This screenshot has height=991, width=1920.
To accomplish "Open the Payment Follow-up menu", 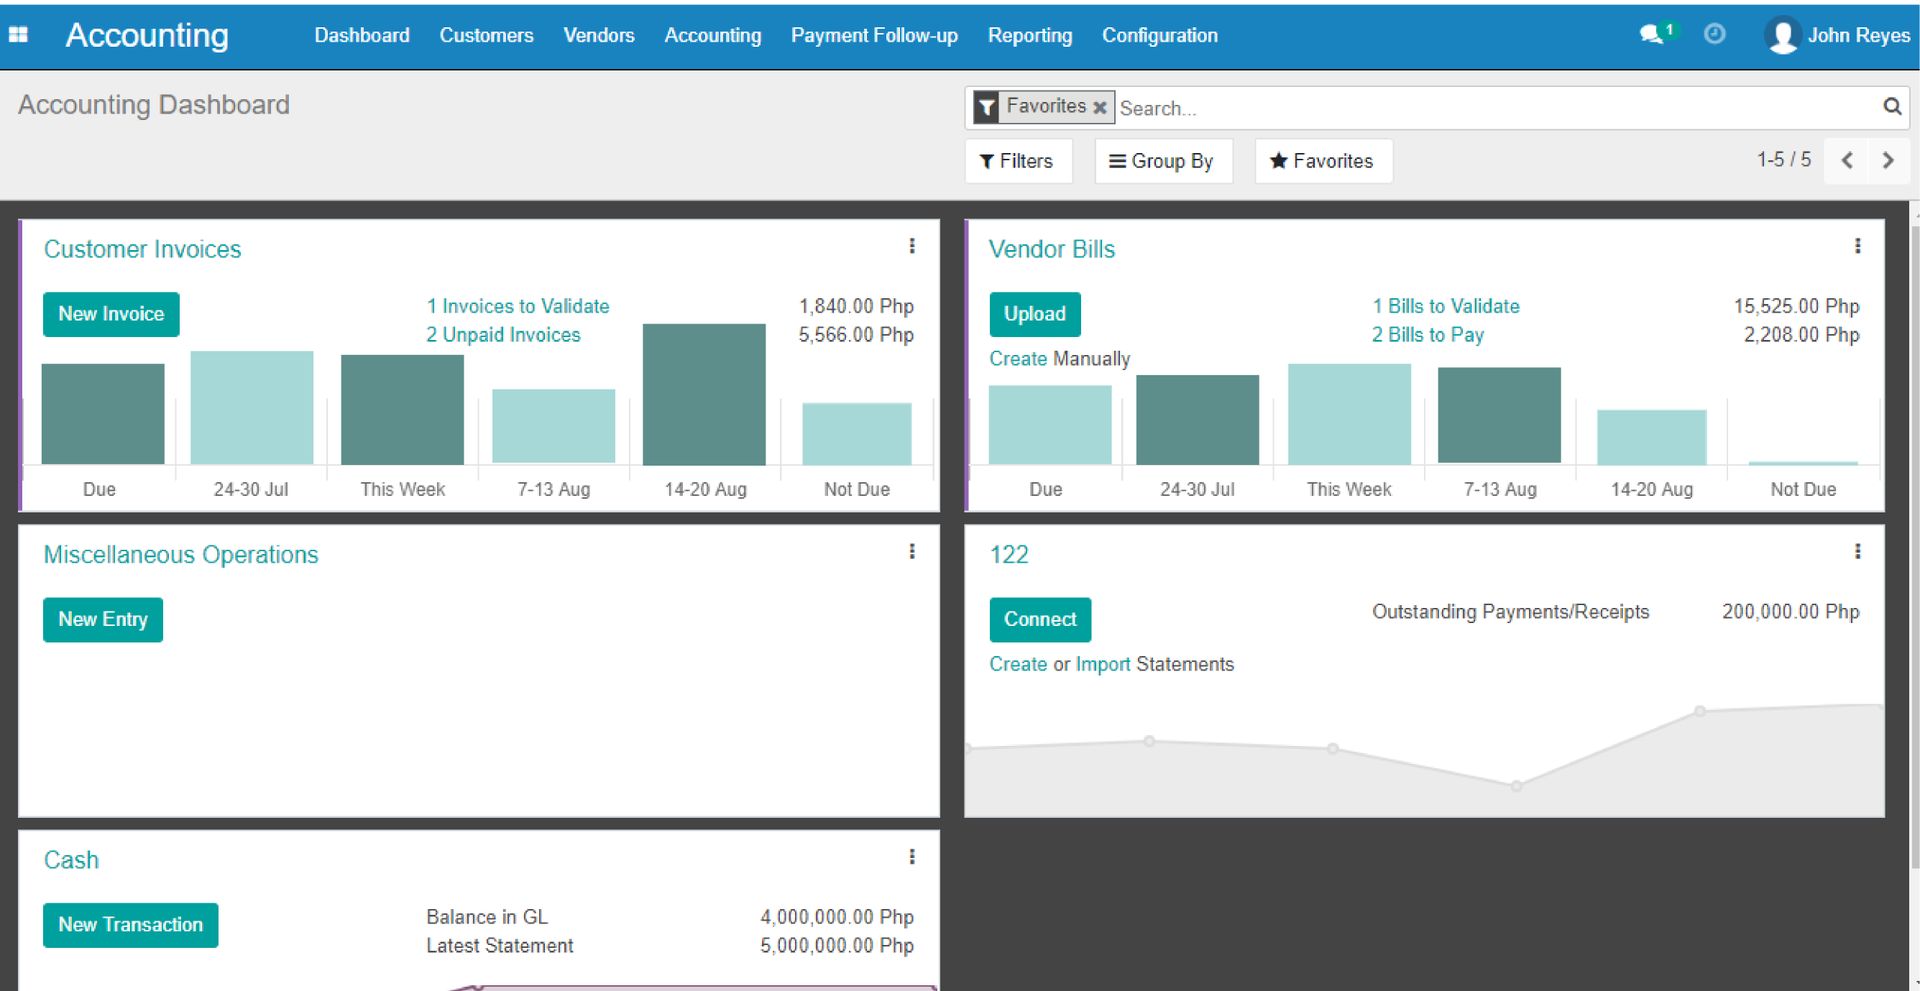I will [873, 35].
